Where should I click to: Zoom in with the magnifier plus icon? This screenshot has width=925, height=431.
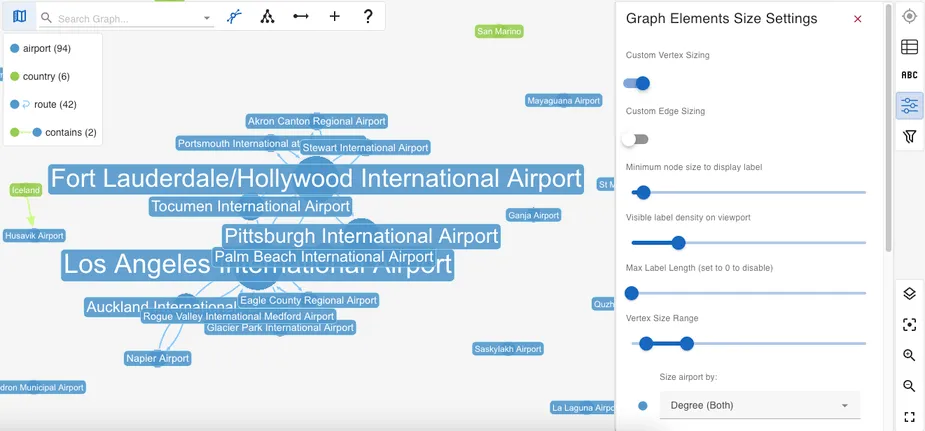pyautogui.click(x=909, y=355)
